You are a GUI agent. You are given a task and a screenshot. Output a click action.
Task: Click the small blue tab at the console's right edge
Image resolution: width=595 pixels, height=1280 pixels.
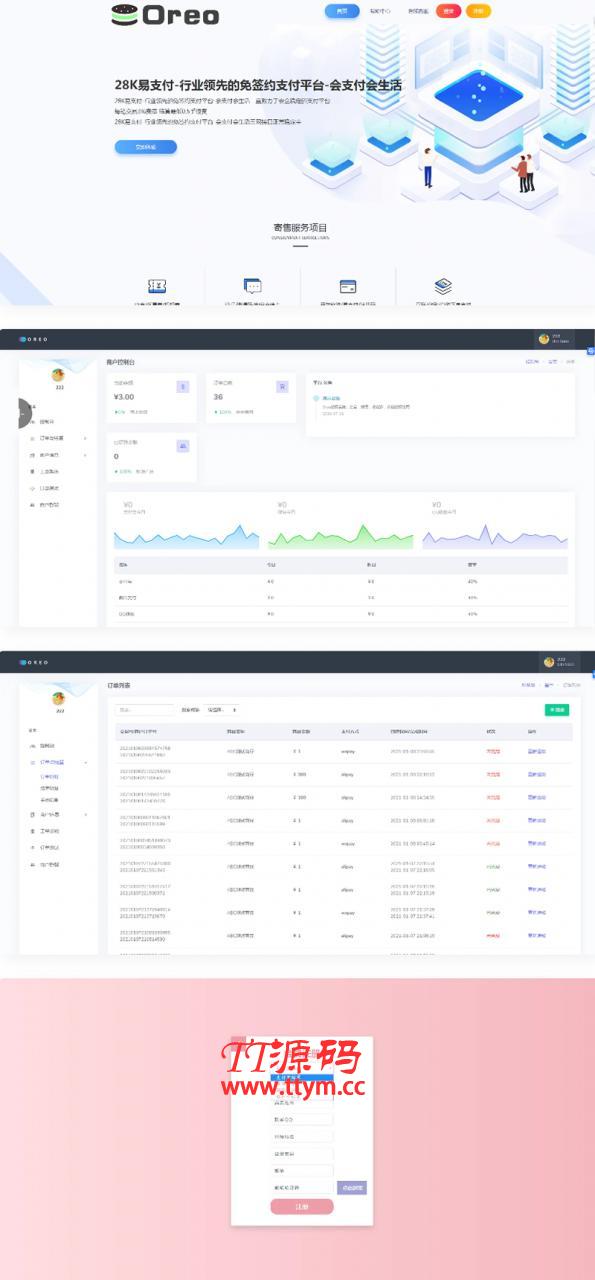(591, 350)
